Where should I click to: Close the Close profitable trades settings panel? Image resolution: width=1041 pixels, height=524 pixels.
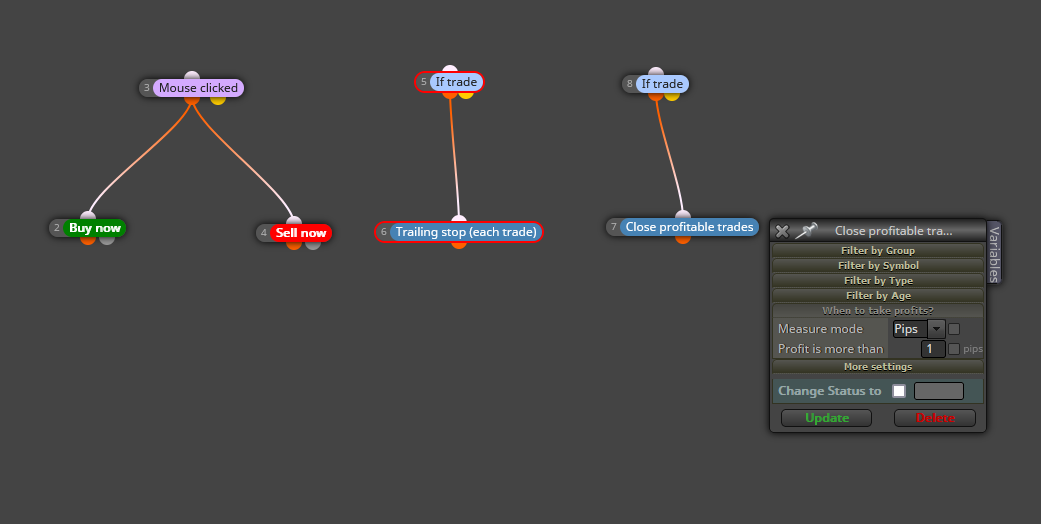coord(782,231)
